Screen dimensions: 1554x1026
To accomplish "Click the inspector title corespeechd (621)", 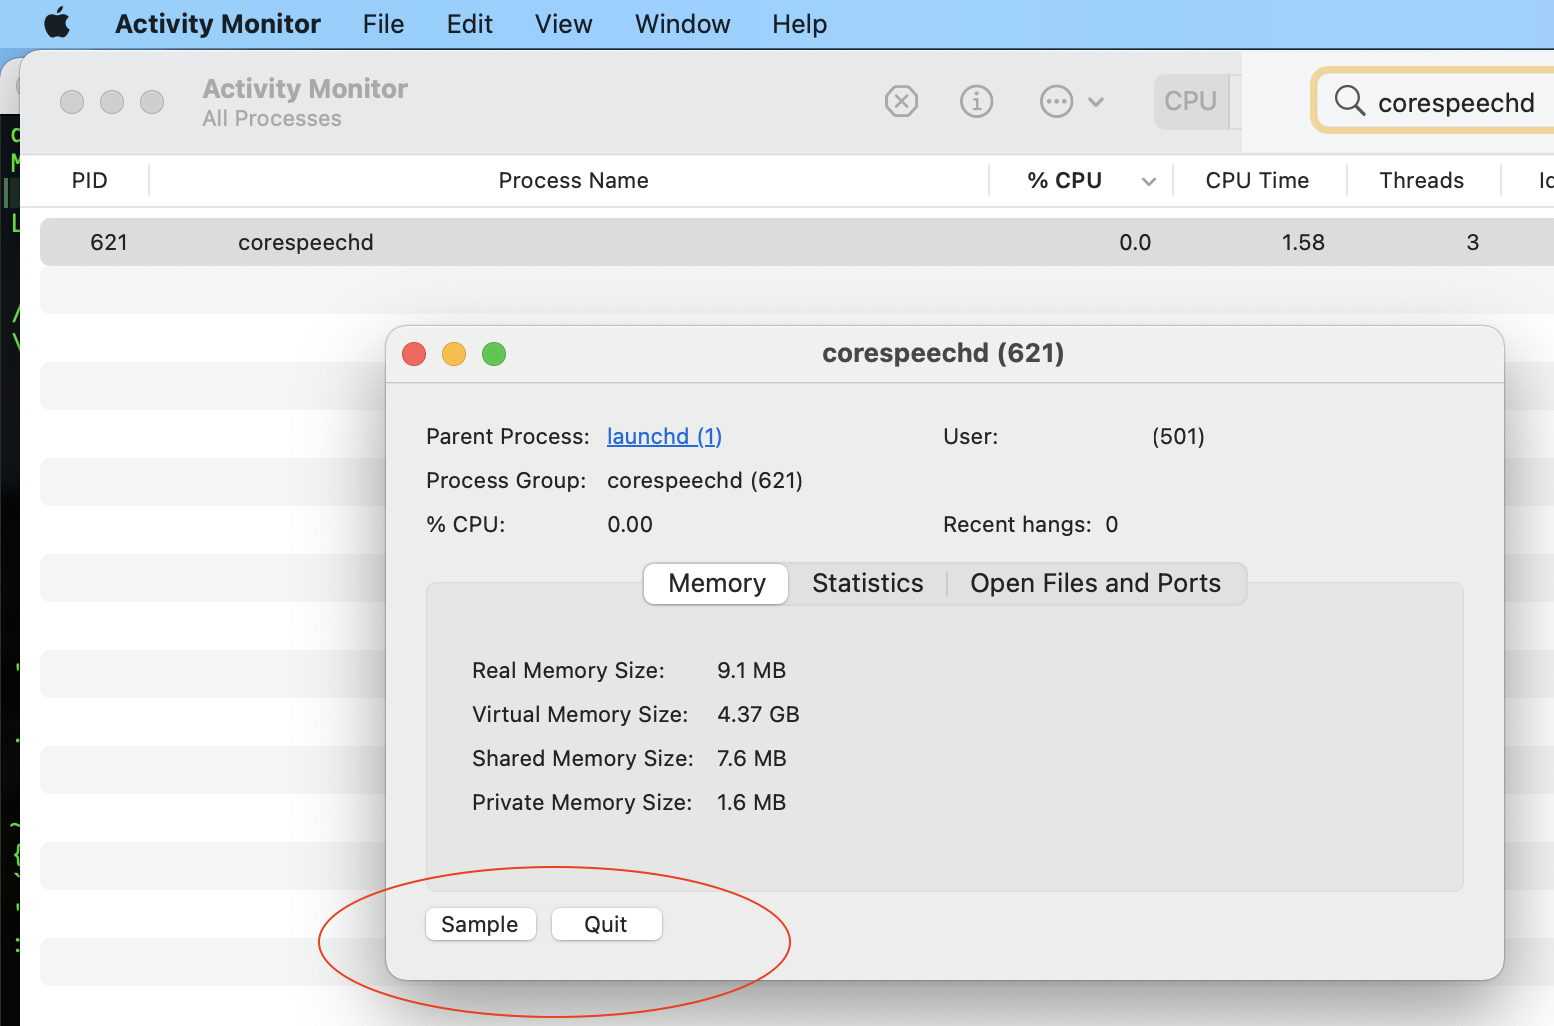I will pos(943,353).
